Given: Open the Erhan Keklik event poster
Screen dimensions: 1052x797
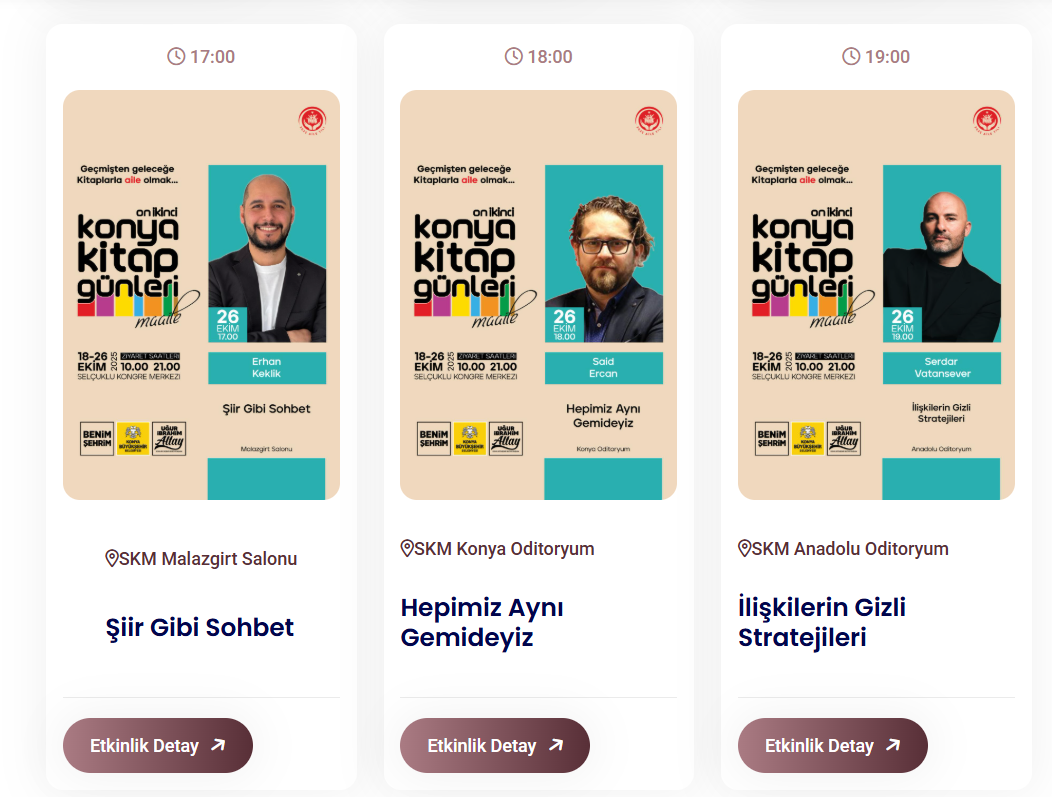Looking at the screenshot, I should pyautogui.click(x=201, y=295).
